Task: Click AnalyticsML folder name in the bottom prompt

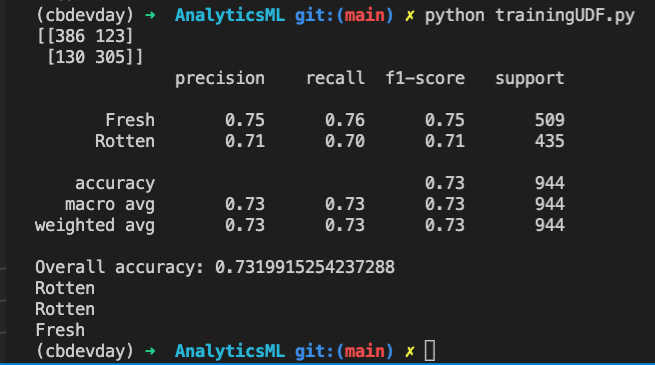Action: (230, 351)
